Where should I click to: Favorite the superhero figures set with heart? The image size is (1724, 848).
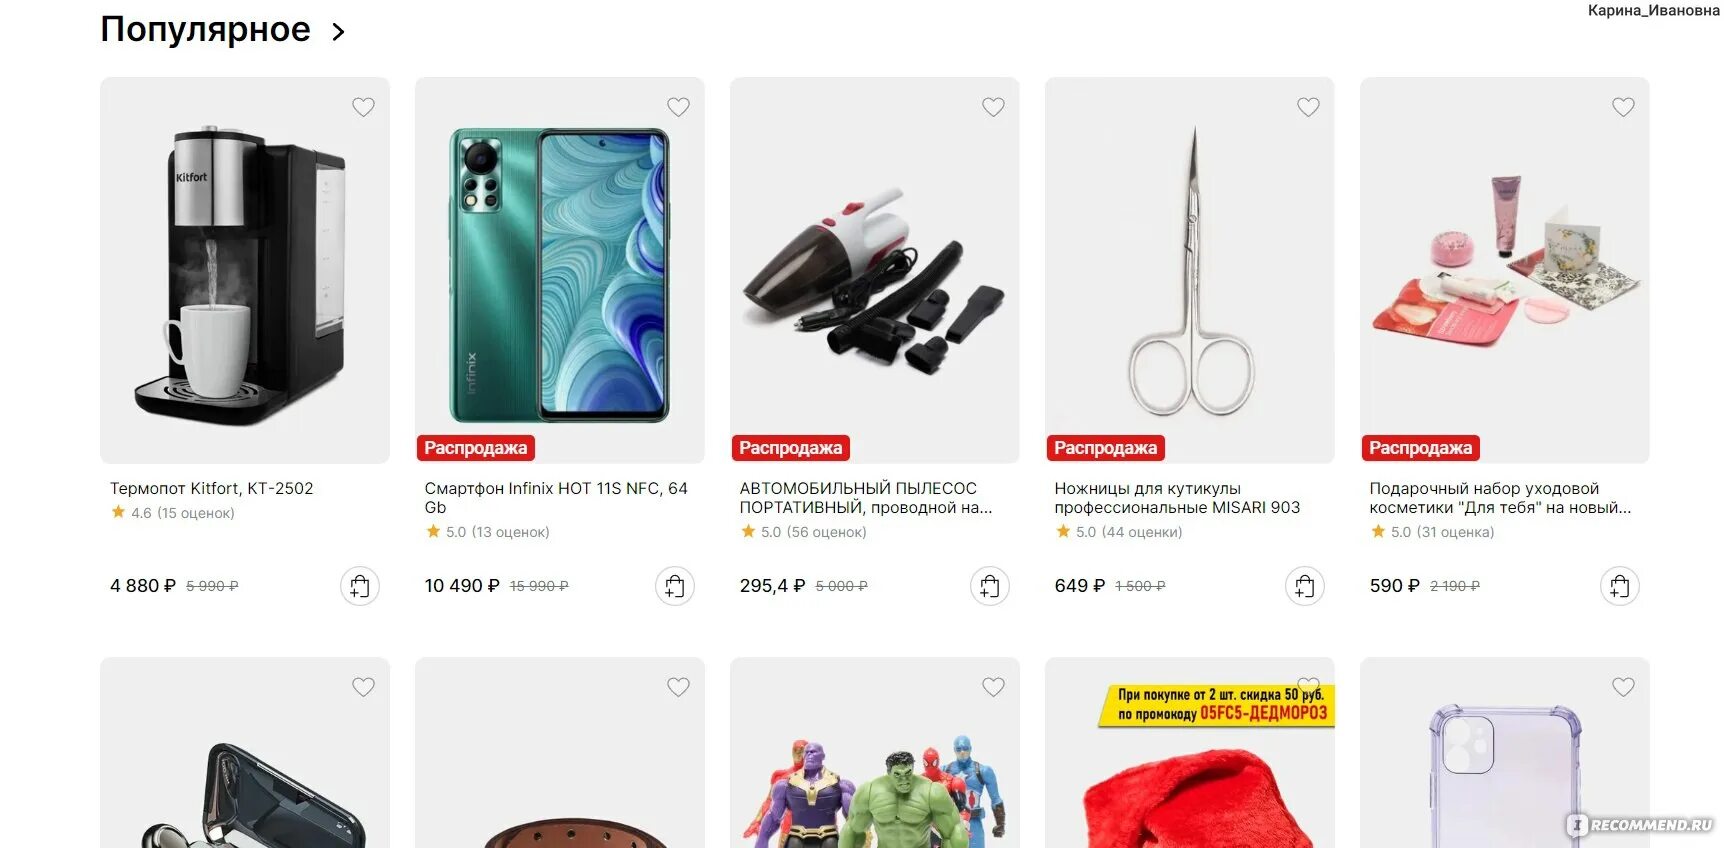coord(993,687)
